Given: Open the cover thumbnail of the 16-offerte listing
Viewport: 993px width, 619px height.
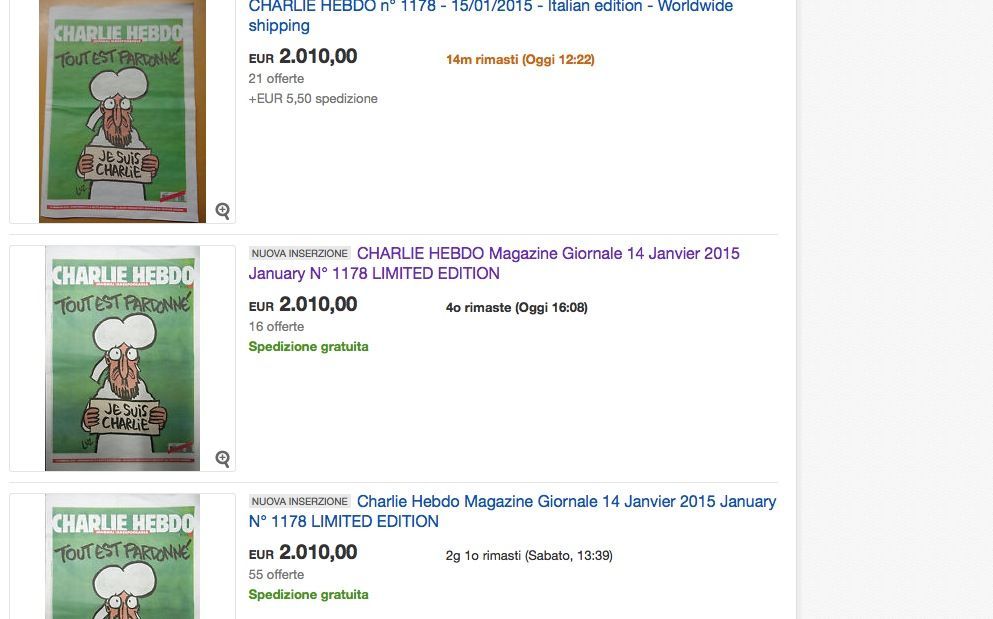Looking at the screenshot, I should 122,358.
